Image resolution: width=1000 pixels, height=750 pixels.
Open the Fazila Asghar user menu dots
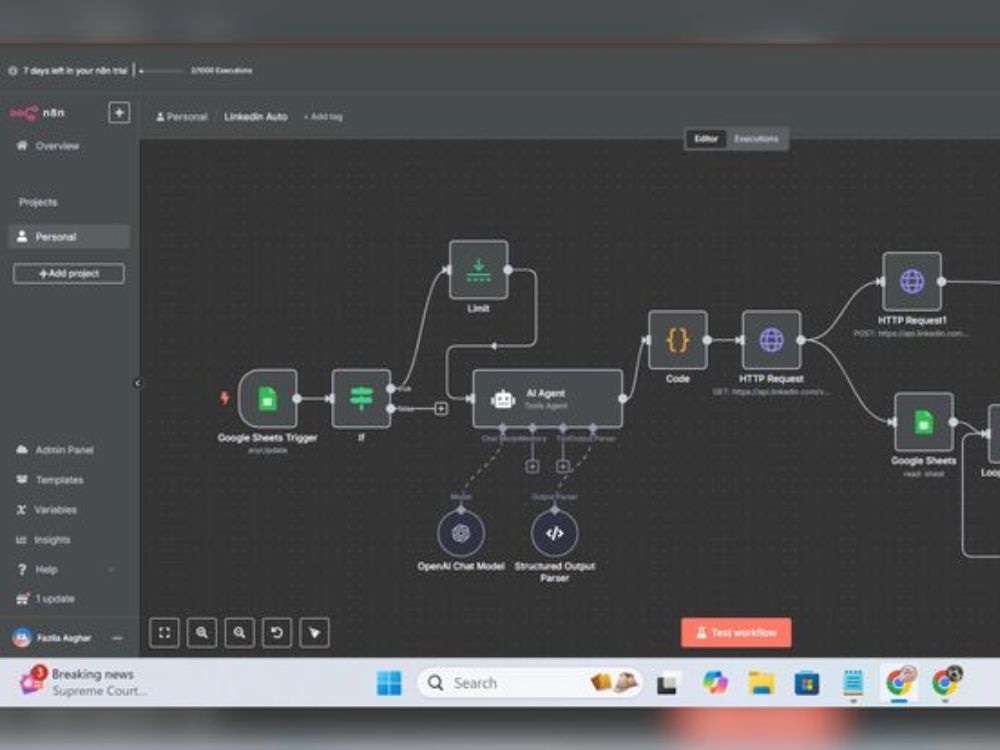point(117,638)
